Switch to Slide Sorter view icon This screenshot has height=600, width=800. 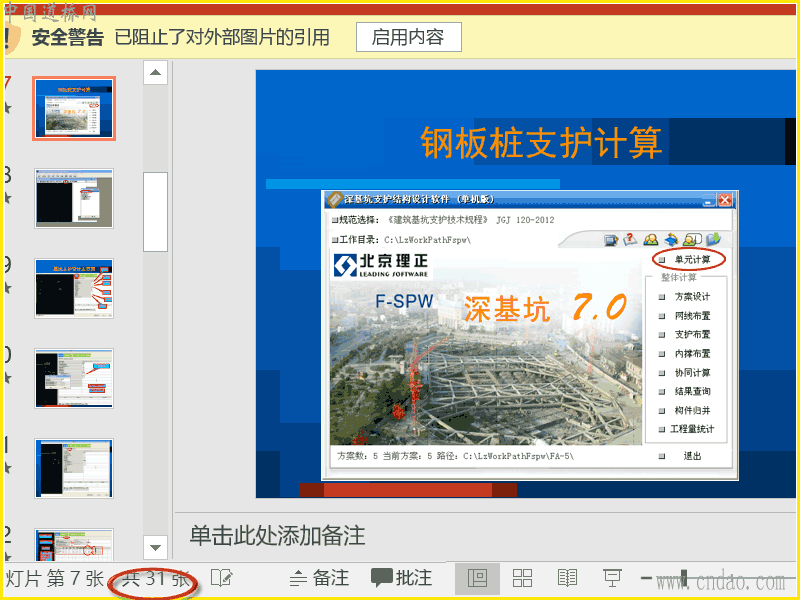(522, 579)
